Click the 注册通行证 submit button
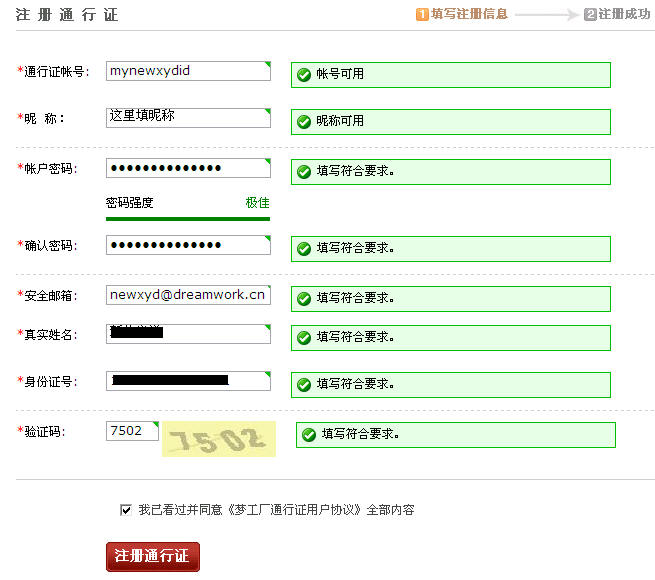The image size is (655, 580). 153,556
